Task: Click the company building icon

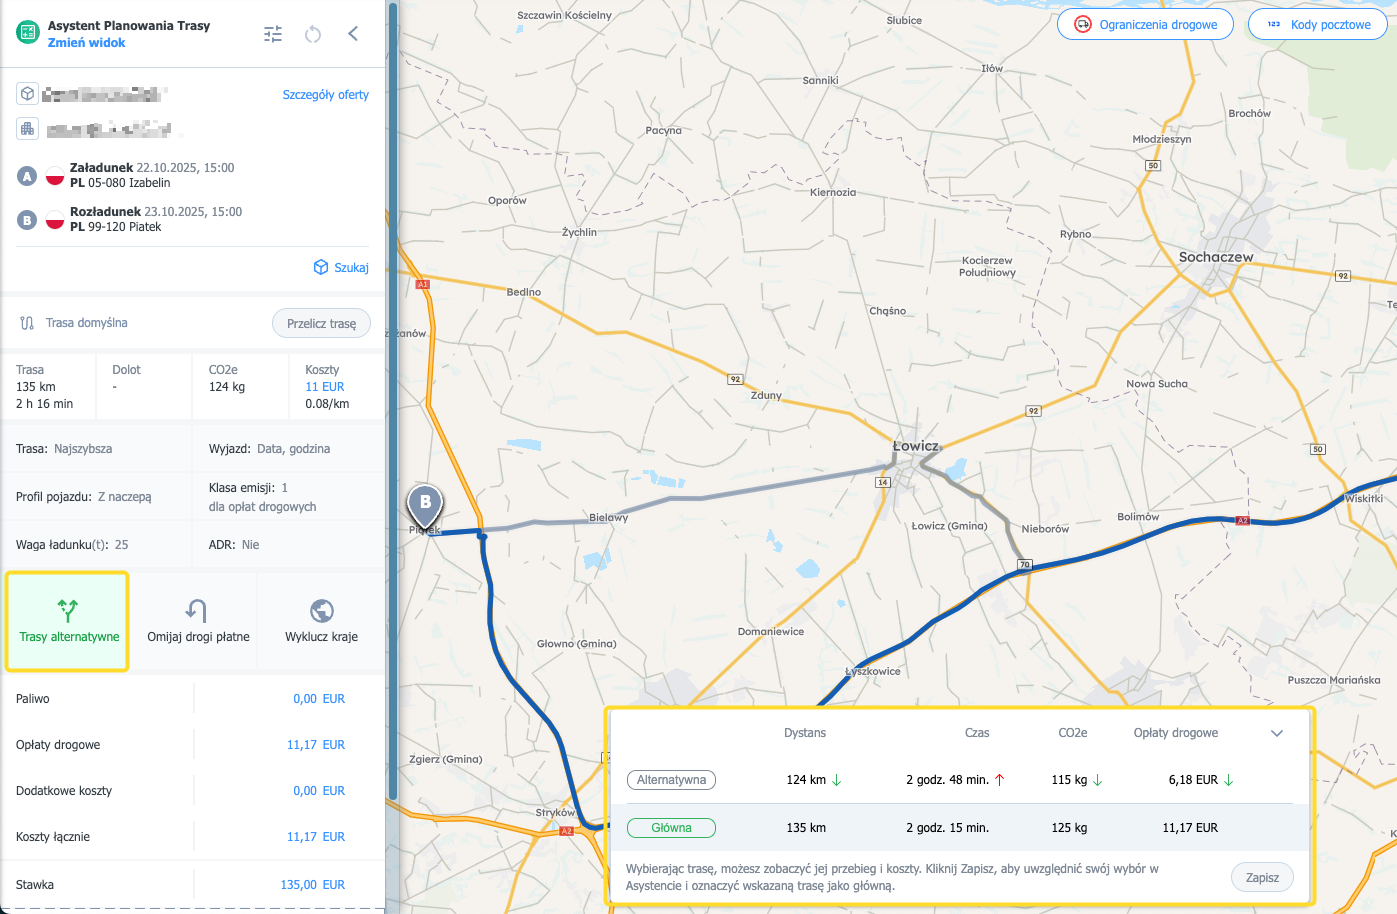Action: tap(27, 129)
